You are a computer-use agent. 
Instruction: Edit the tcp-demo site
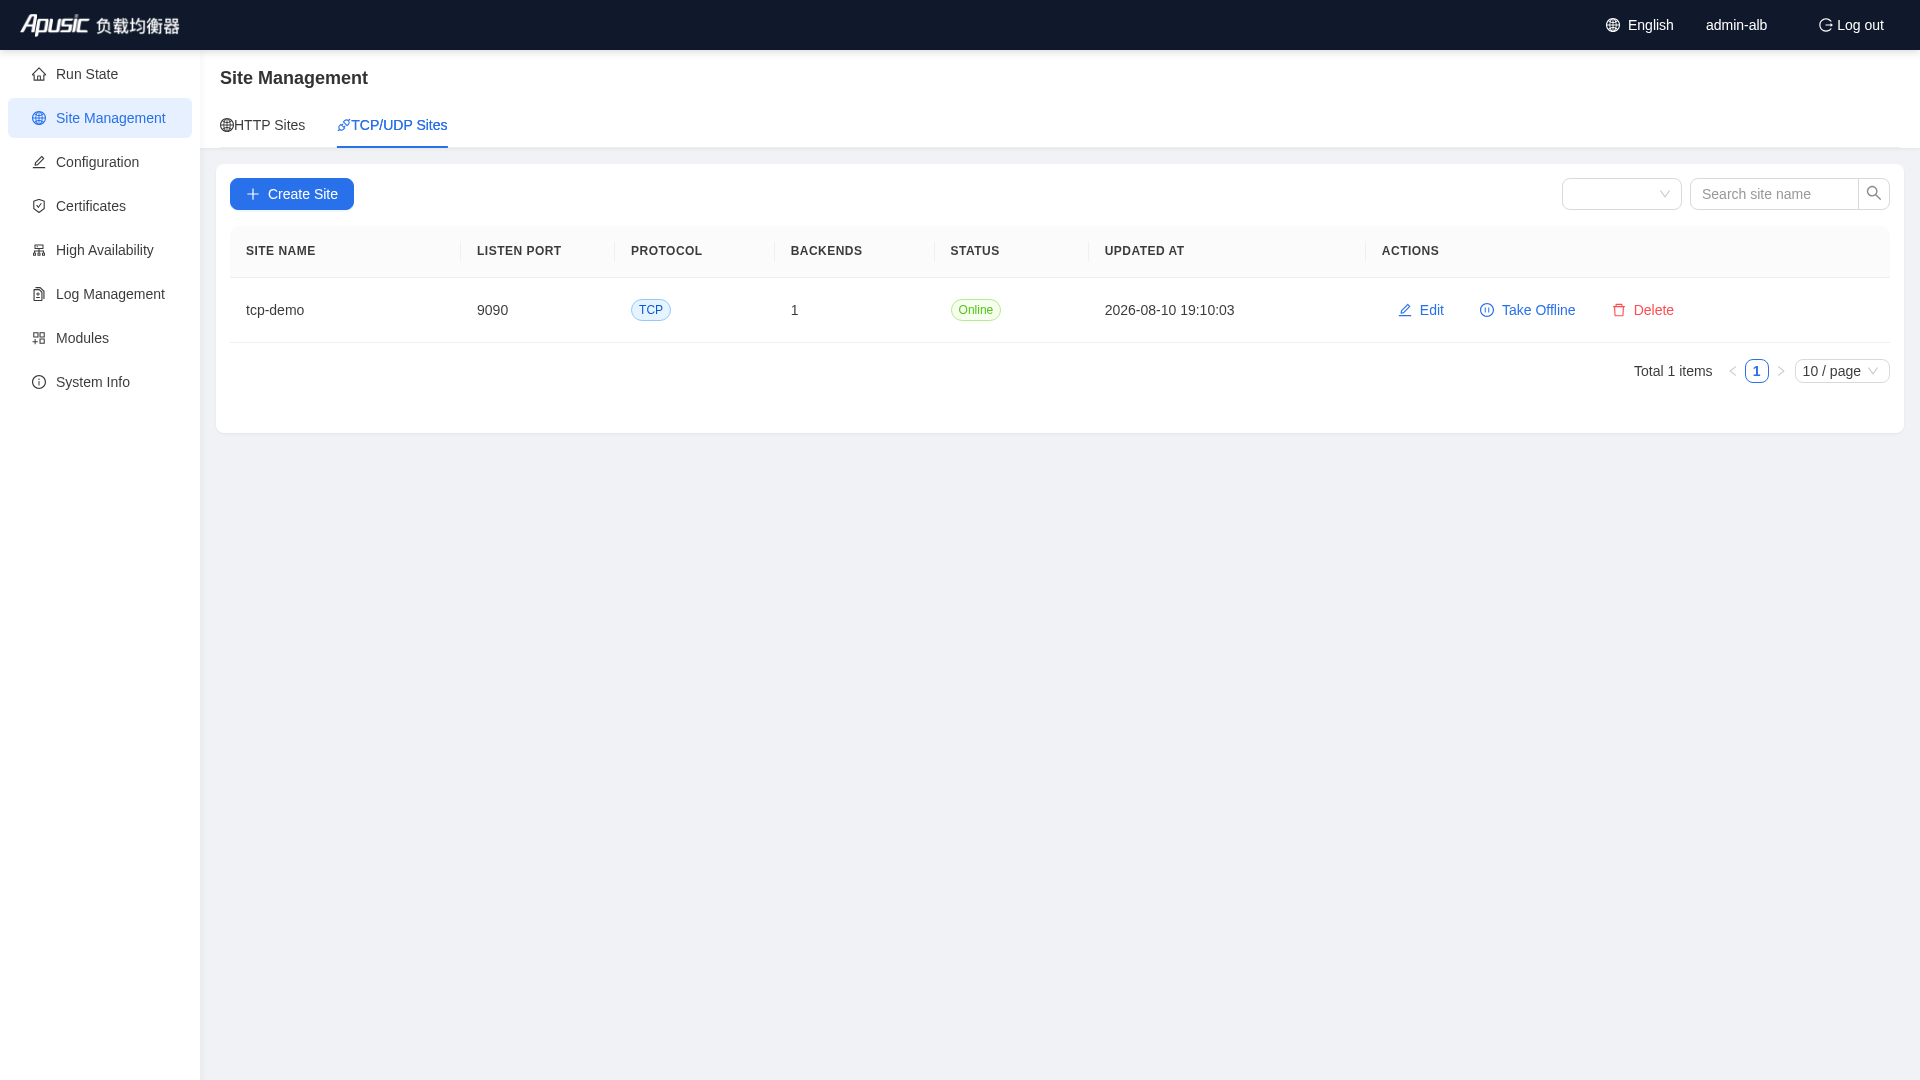pyautogui.click(x=1421, y=310)
